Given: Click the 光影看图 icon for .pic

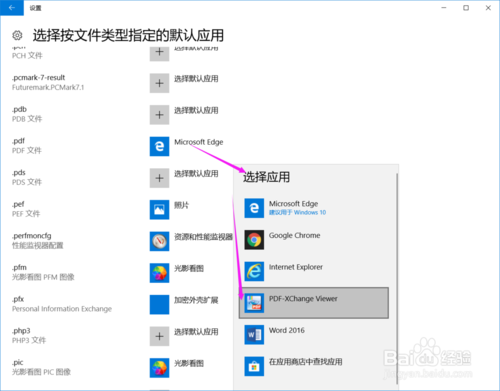Looking at the screenshot, I should coord(159,368).
